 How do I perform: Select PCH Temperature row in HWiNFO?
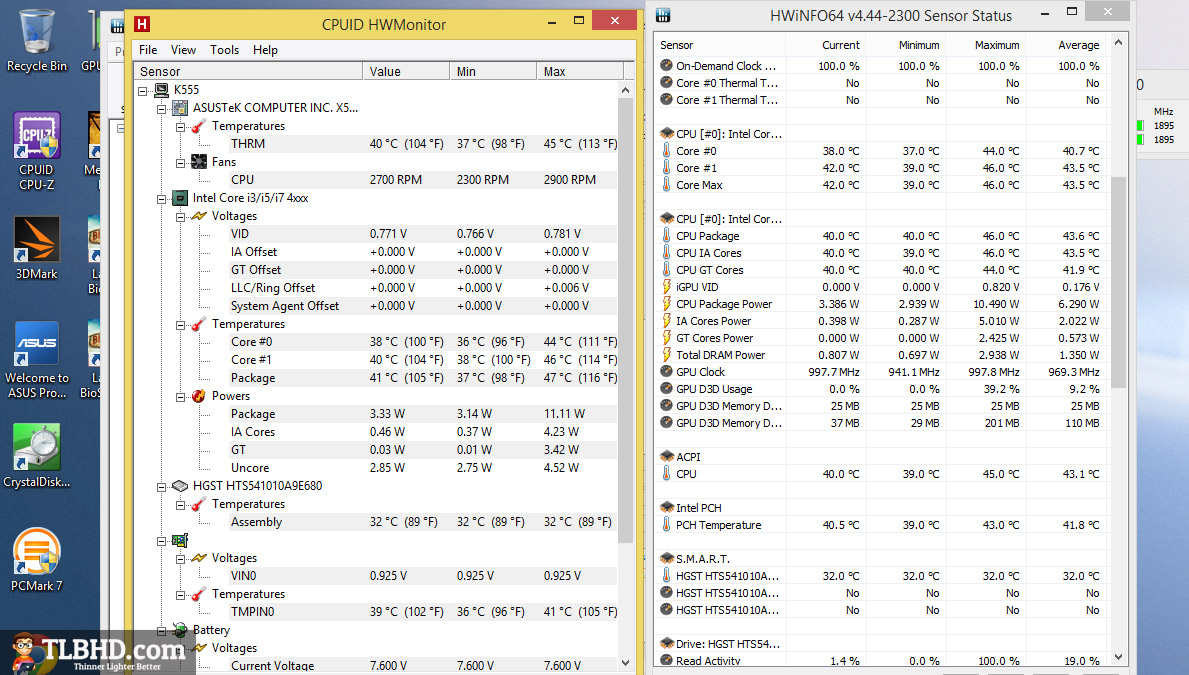coord(880,525)
